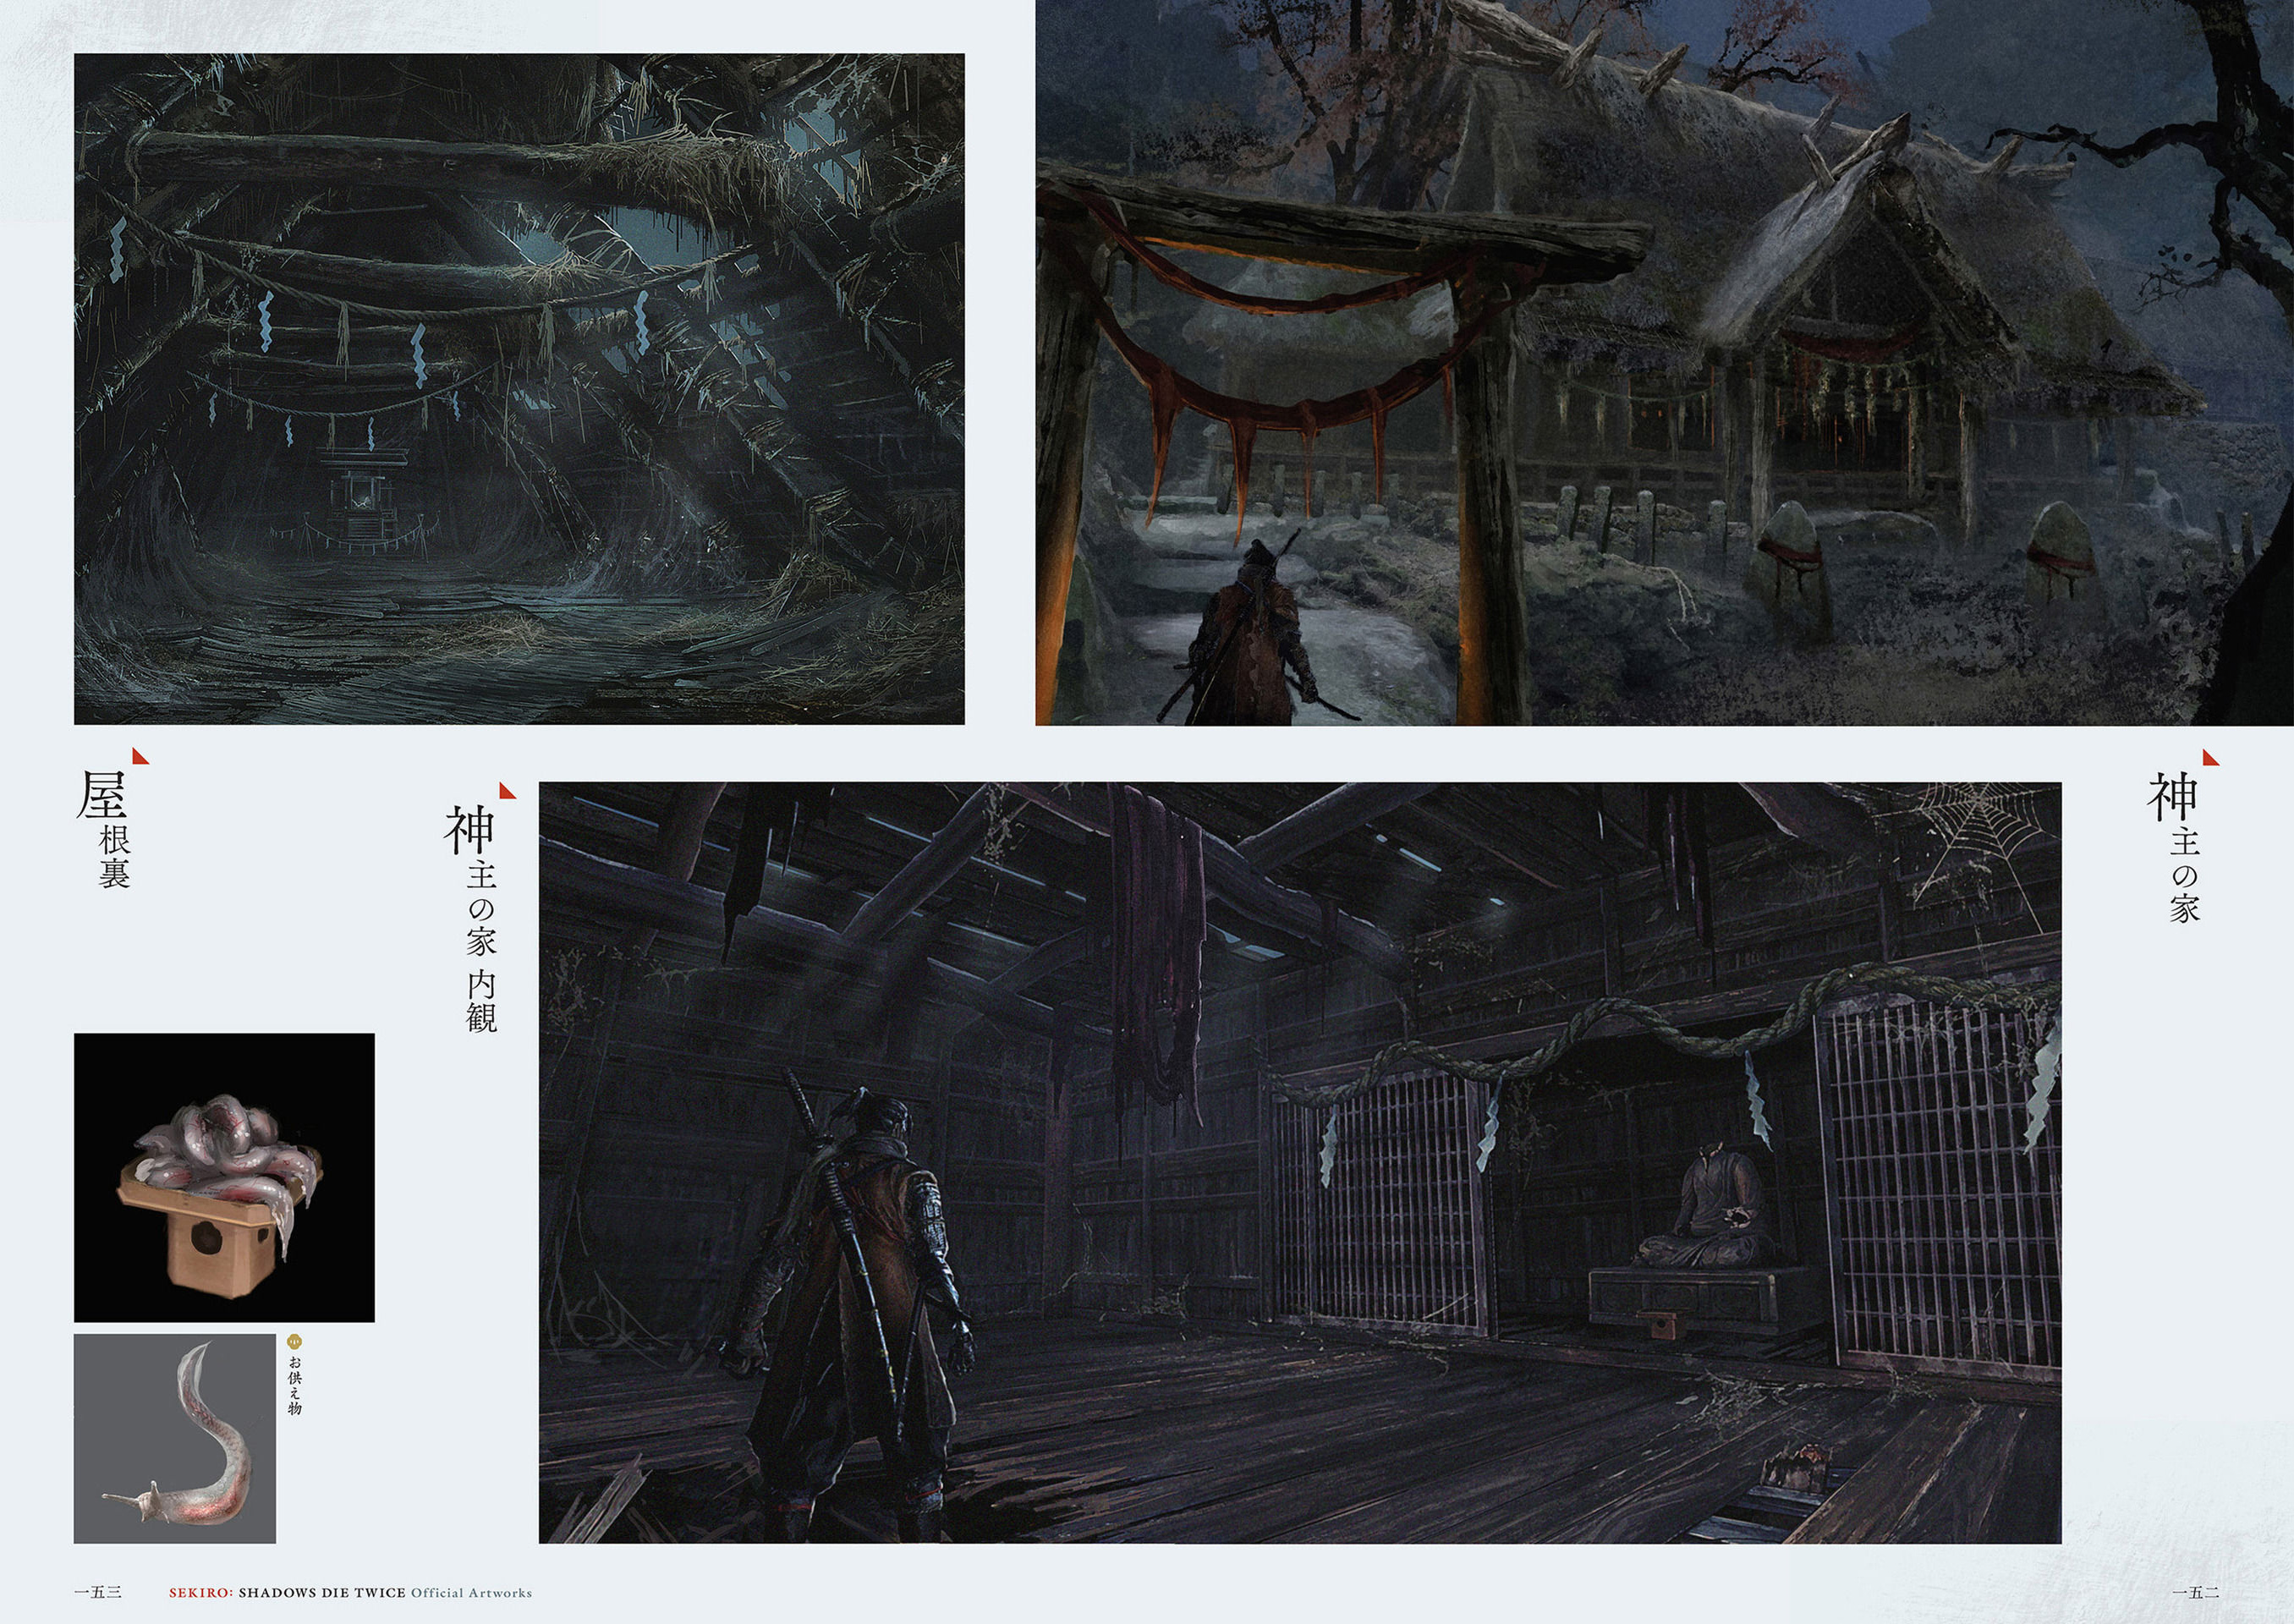Open the priest's house interior artwork
The image size is (2294, 1624).
(x=1300, y=1162)
